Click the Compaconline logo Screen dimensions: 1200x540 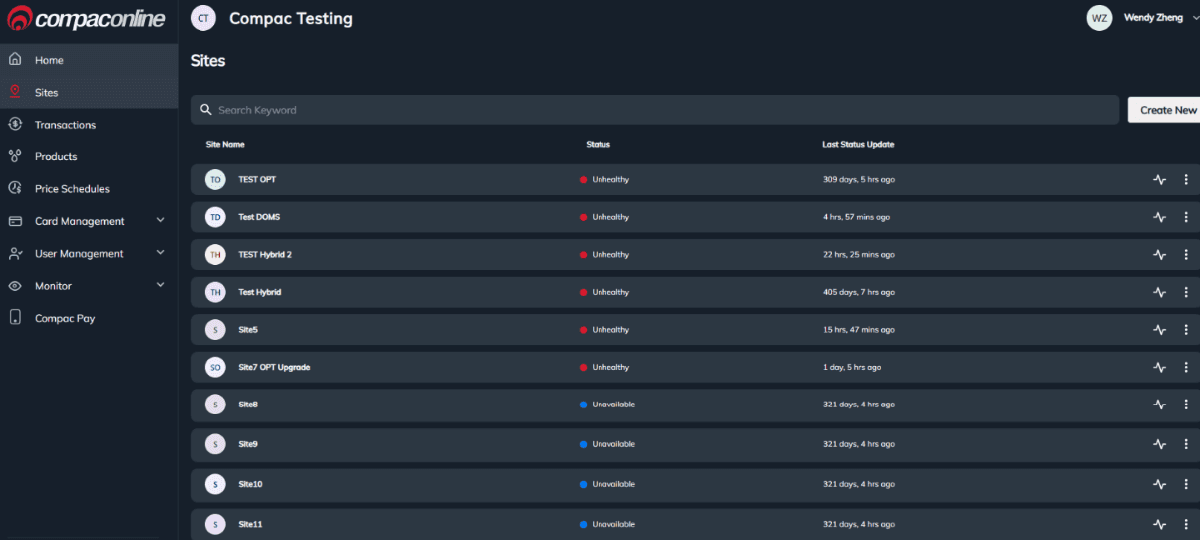pyautogui.click(x=86, y=18)
